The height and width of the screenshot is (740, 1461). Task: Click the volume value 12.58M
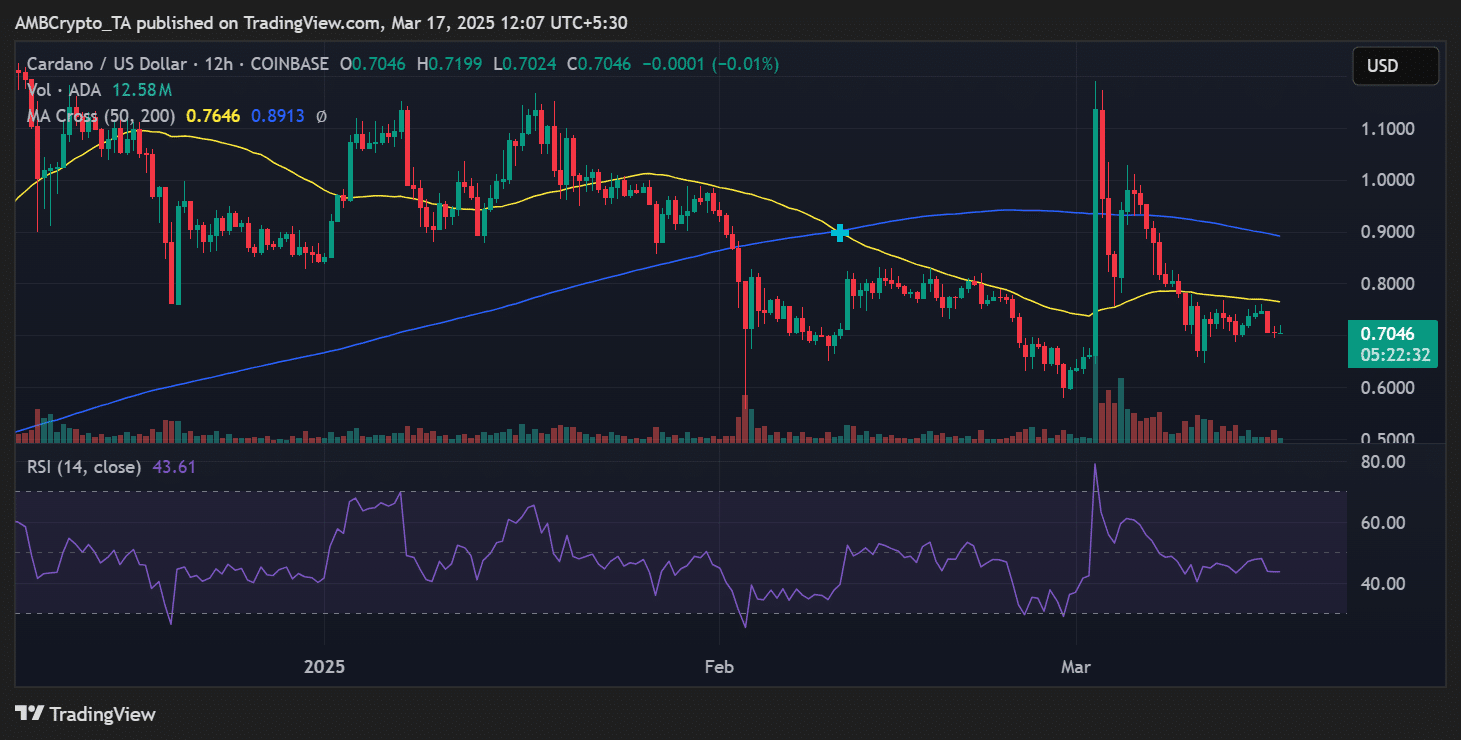point(134,90)
